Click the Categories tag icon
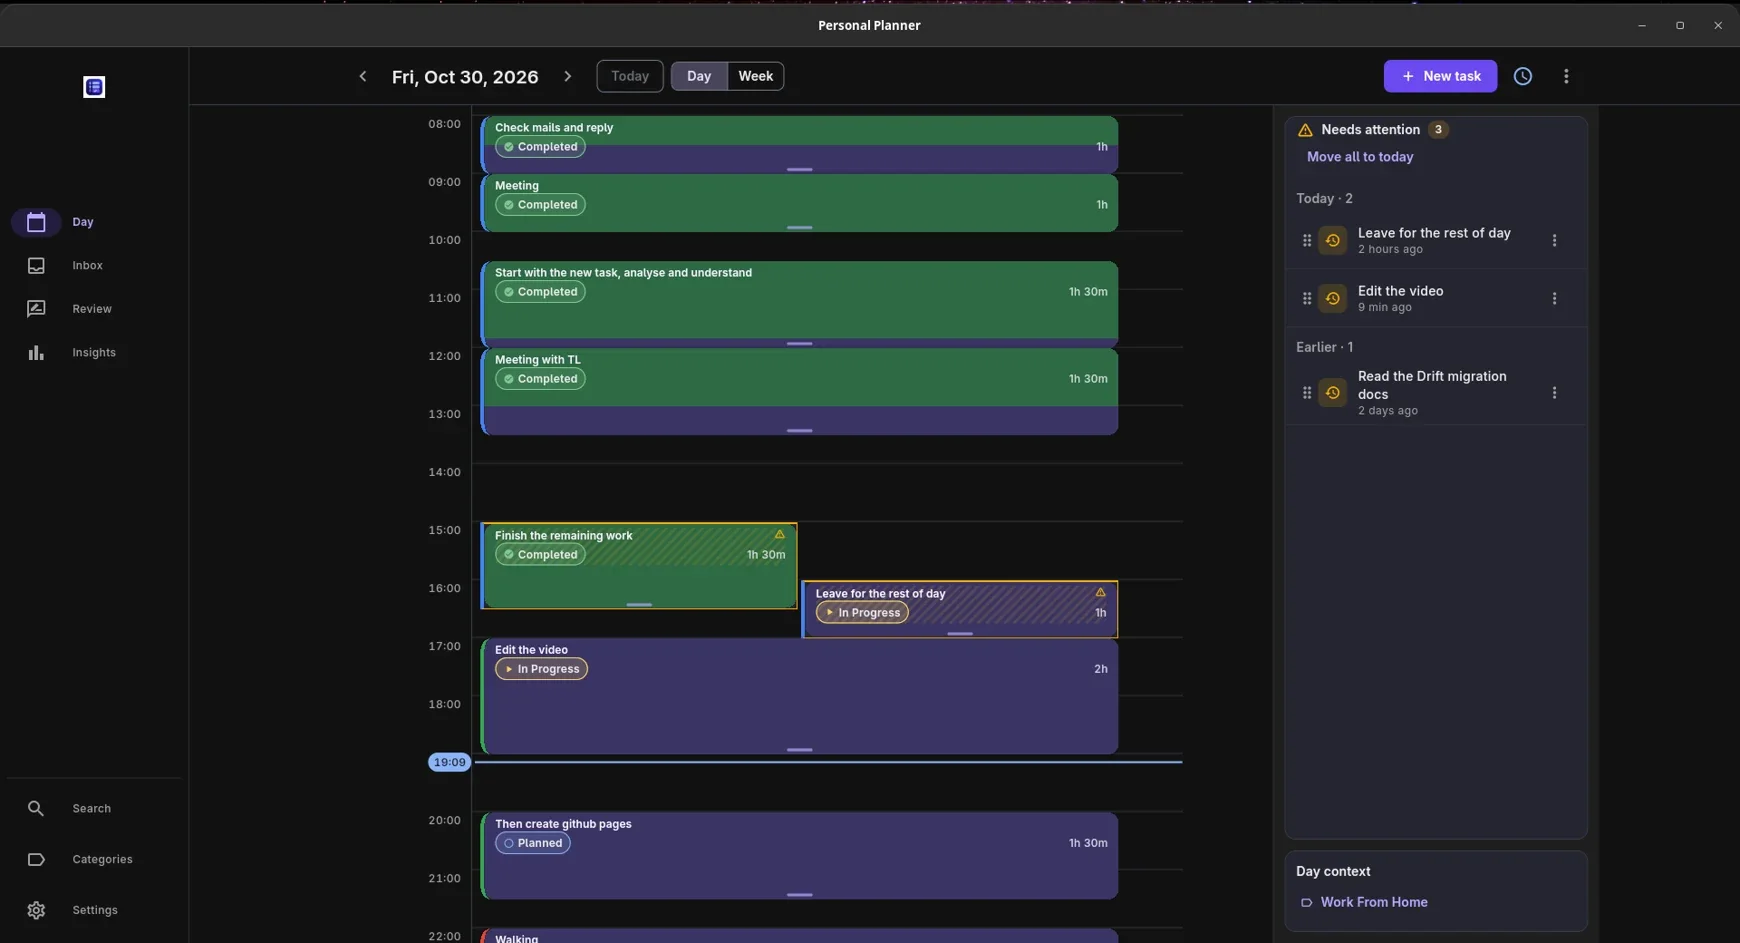The width and height of the screenshot is (1740, 943). coord(36,859)
